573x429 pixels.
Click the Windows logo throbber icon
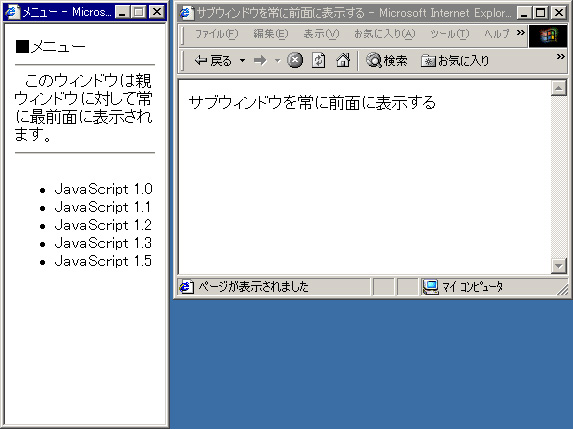pyautogui.click(x=548, y=36)
